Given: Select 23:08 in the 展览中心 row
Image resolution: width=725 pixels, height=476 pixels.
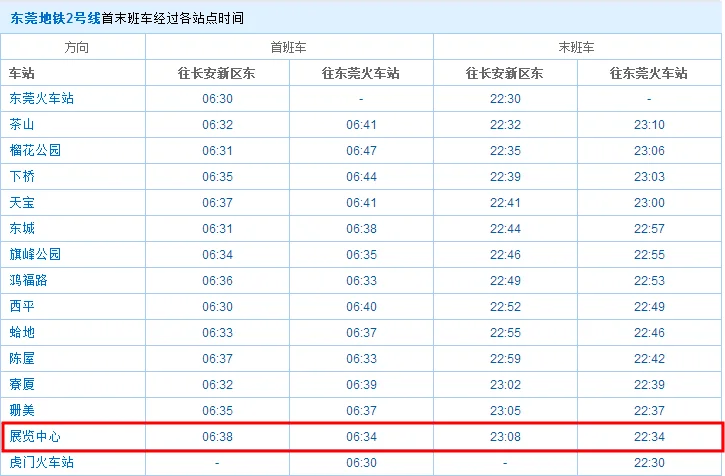Looking at the screenshot, I should [x=505, y=437].
